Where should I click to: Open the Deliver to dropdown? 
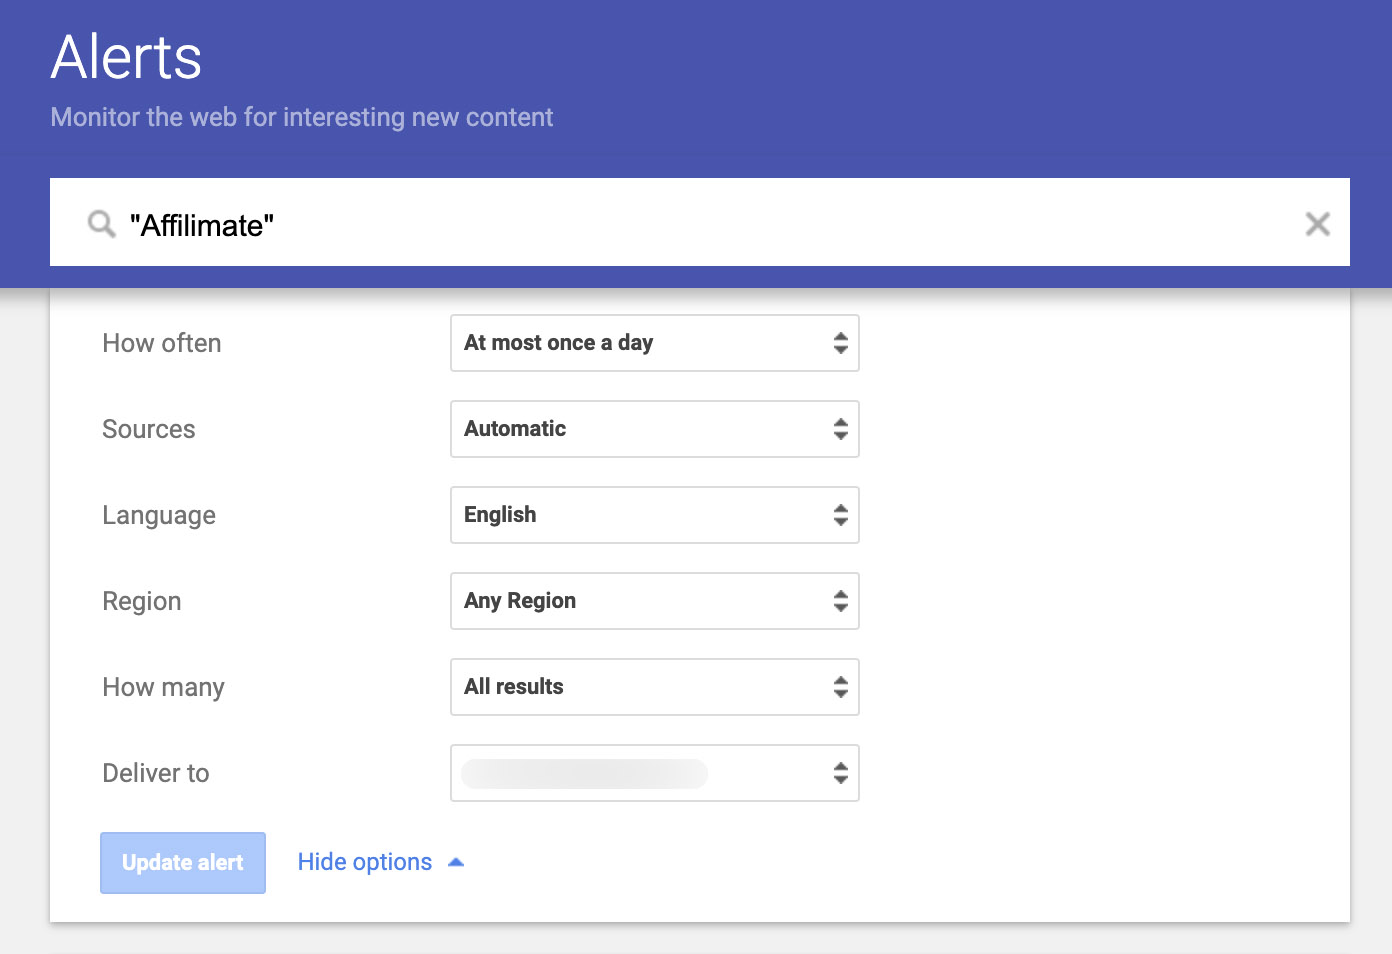[x=655, y=773]
